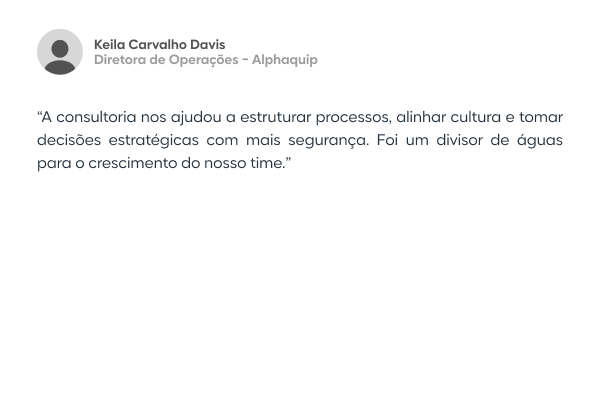Click the word "águas" in the quote
Image resolution: width=608 pixels, height=406 pixels.
point(540,138)
